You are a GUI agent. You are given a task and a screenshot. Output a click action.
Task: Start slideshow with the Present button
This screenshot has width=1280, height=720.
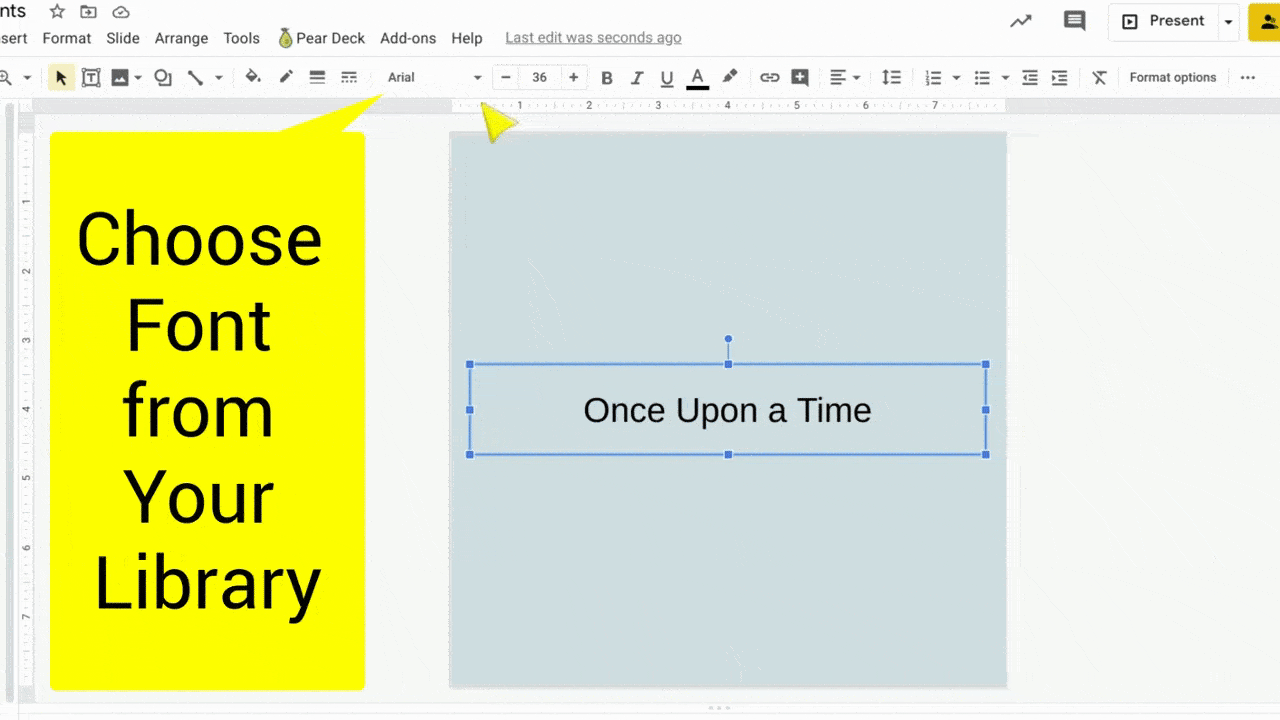coord(1163,21)
